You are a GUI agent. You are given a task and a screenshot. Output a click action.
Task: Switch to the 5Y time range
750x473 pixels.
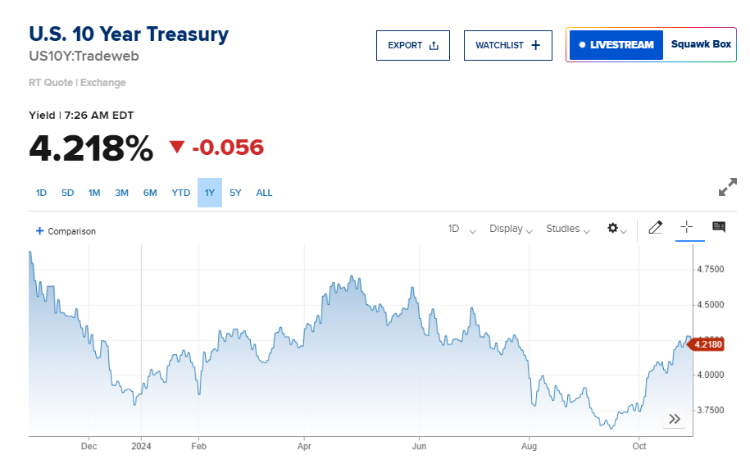point(235,193)
